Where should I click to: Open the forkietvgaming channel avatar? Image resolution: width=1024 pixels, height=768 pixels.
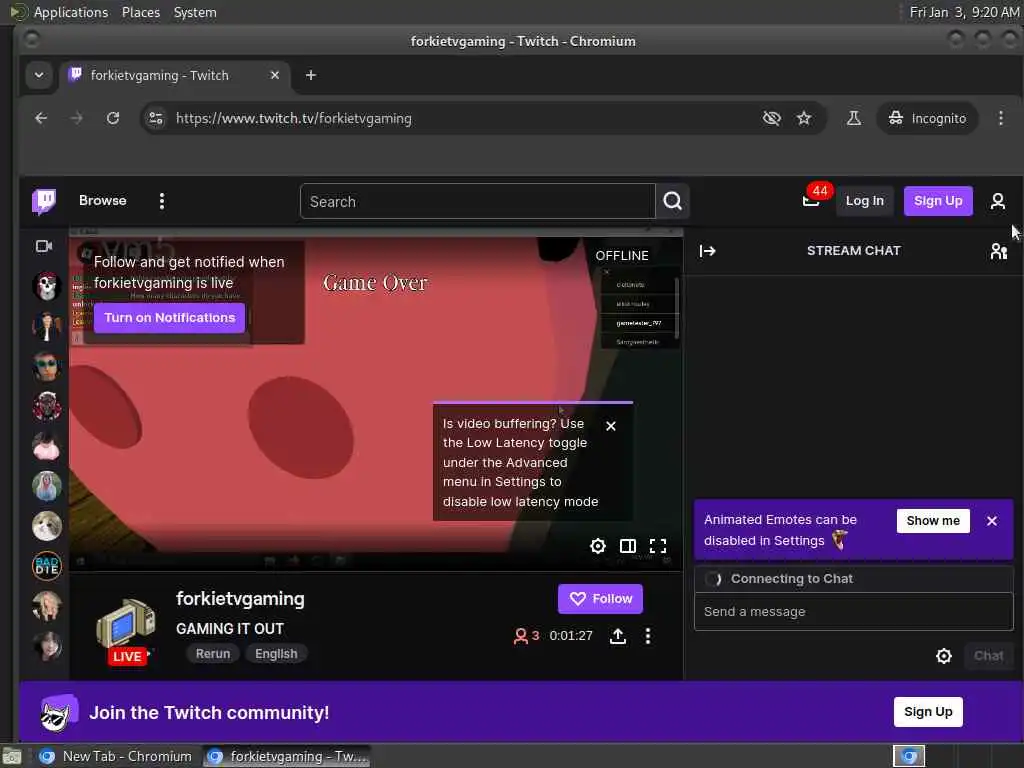pos(126,626)
